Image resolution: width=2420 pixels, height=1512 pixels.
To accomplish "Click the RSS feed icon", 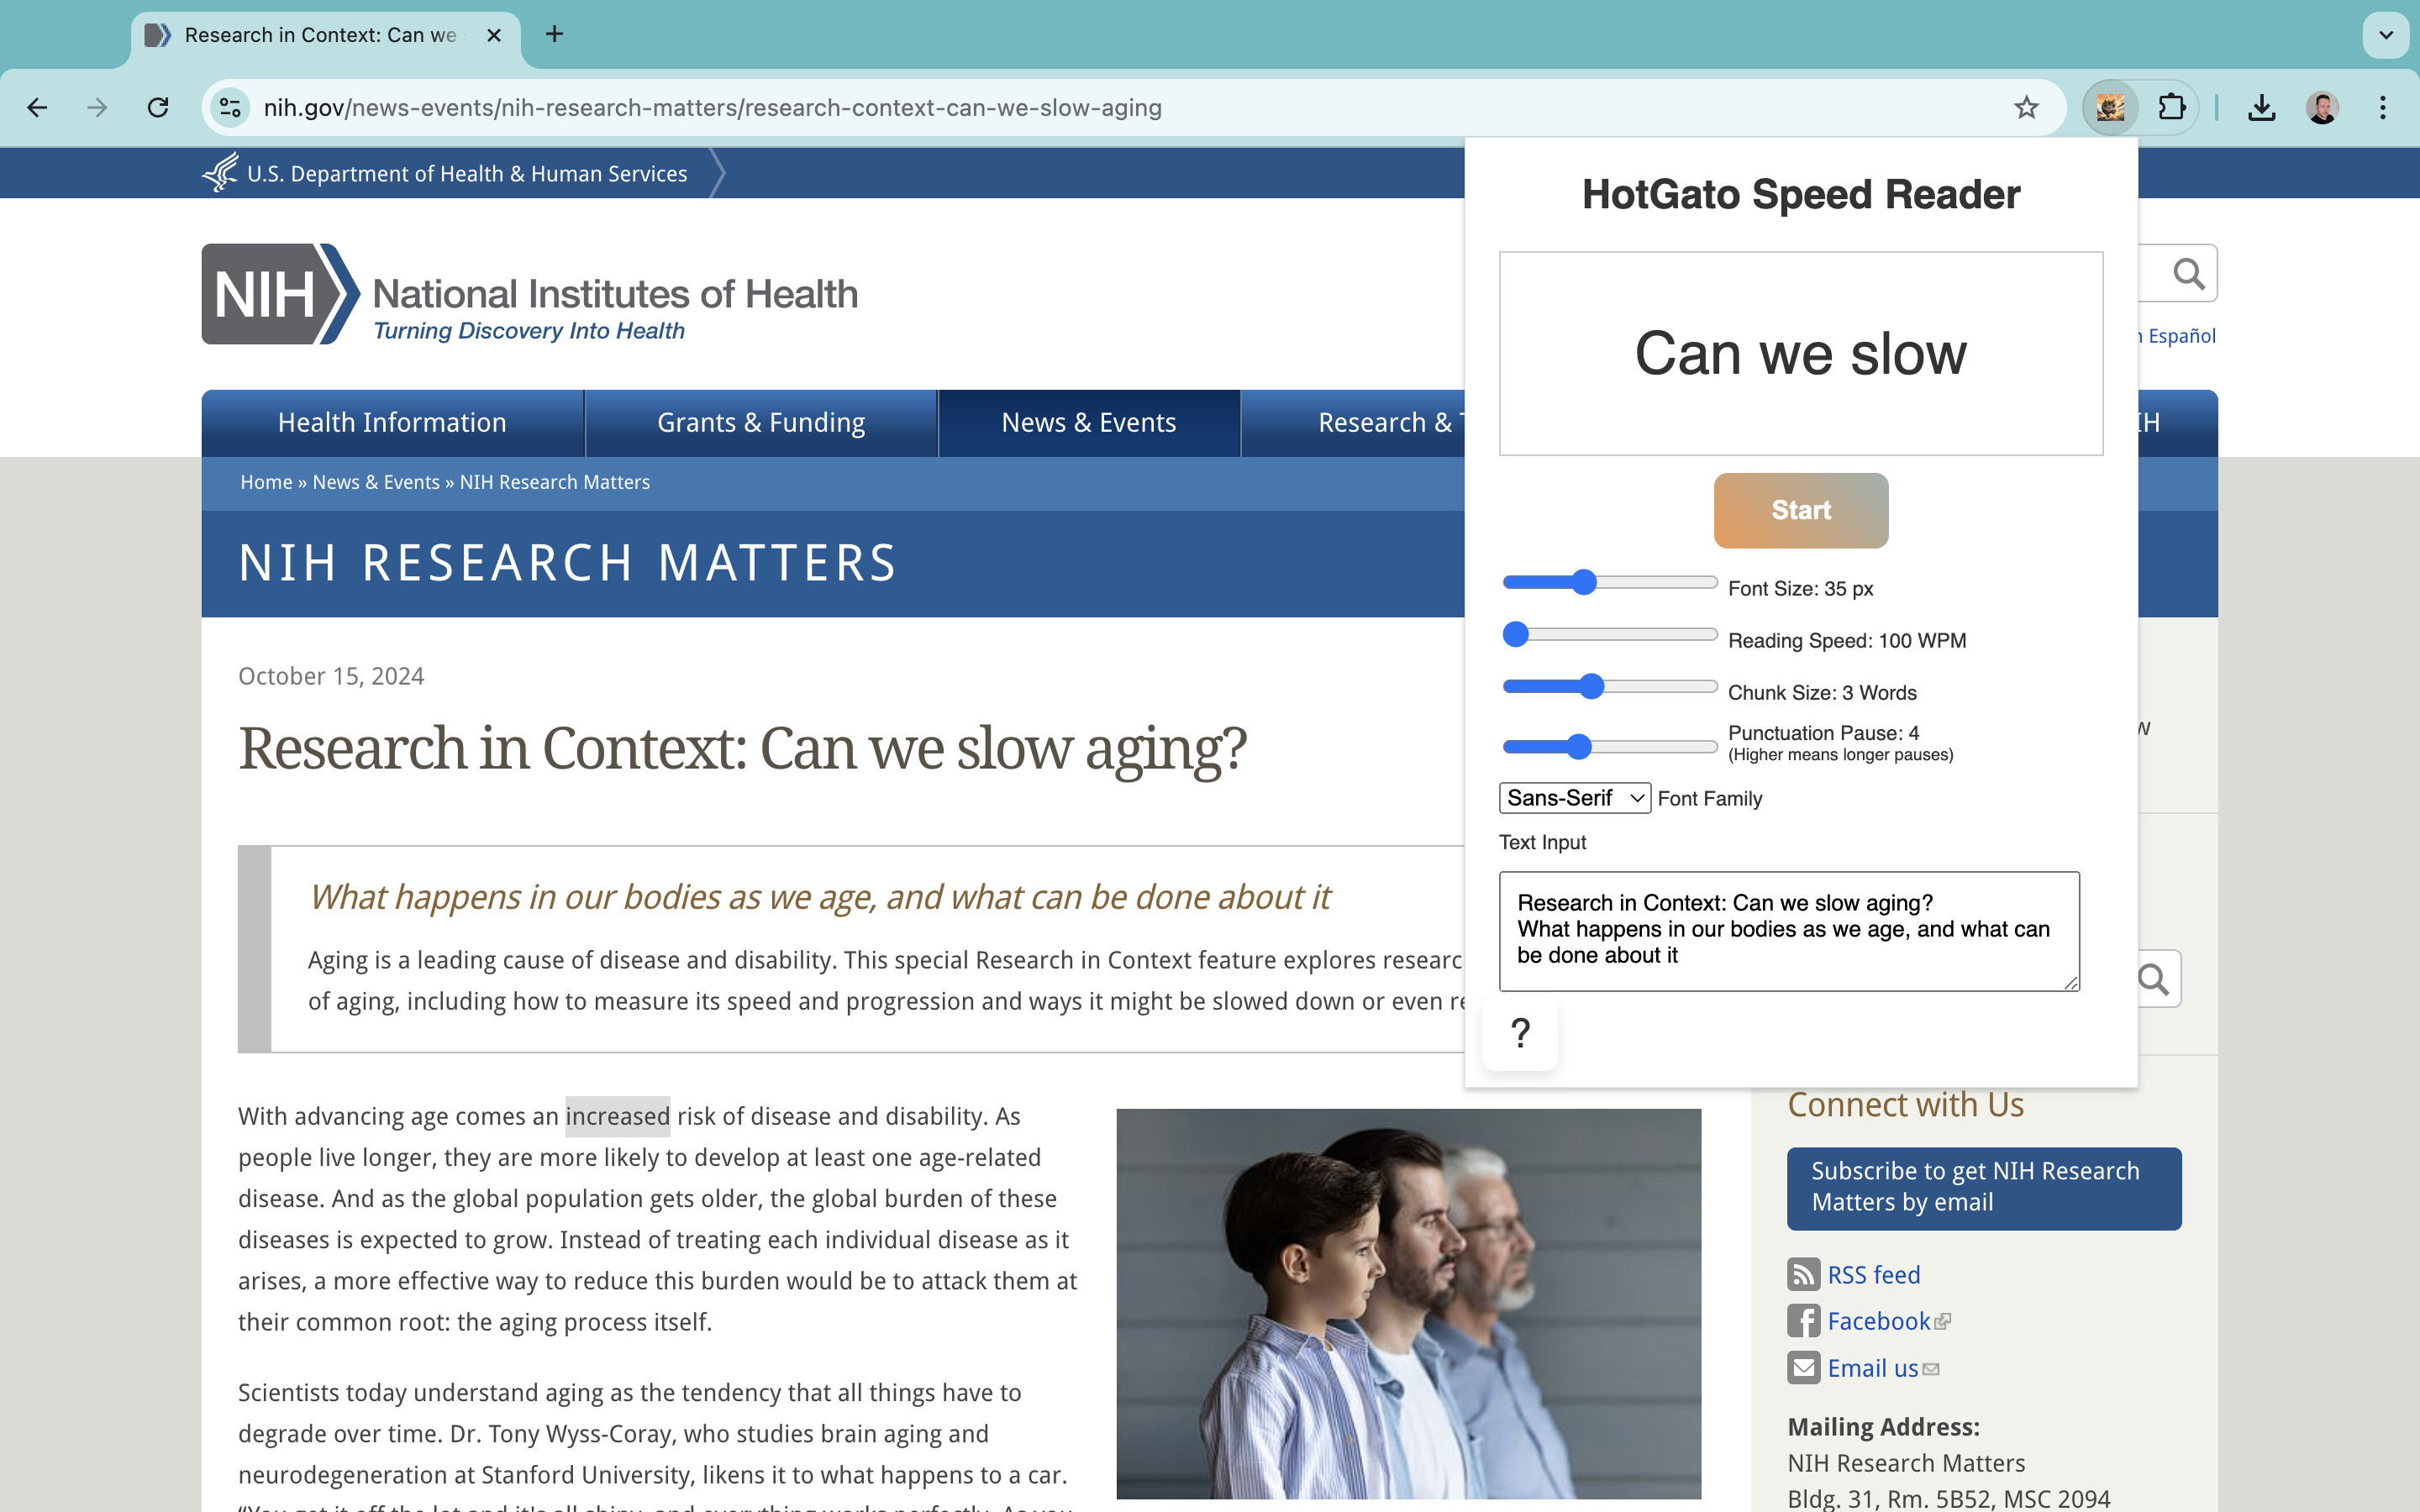I will [1803, 1275].
